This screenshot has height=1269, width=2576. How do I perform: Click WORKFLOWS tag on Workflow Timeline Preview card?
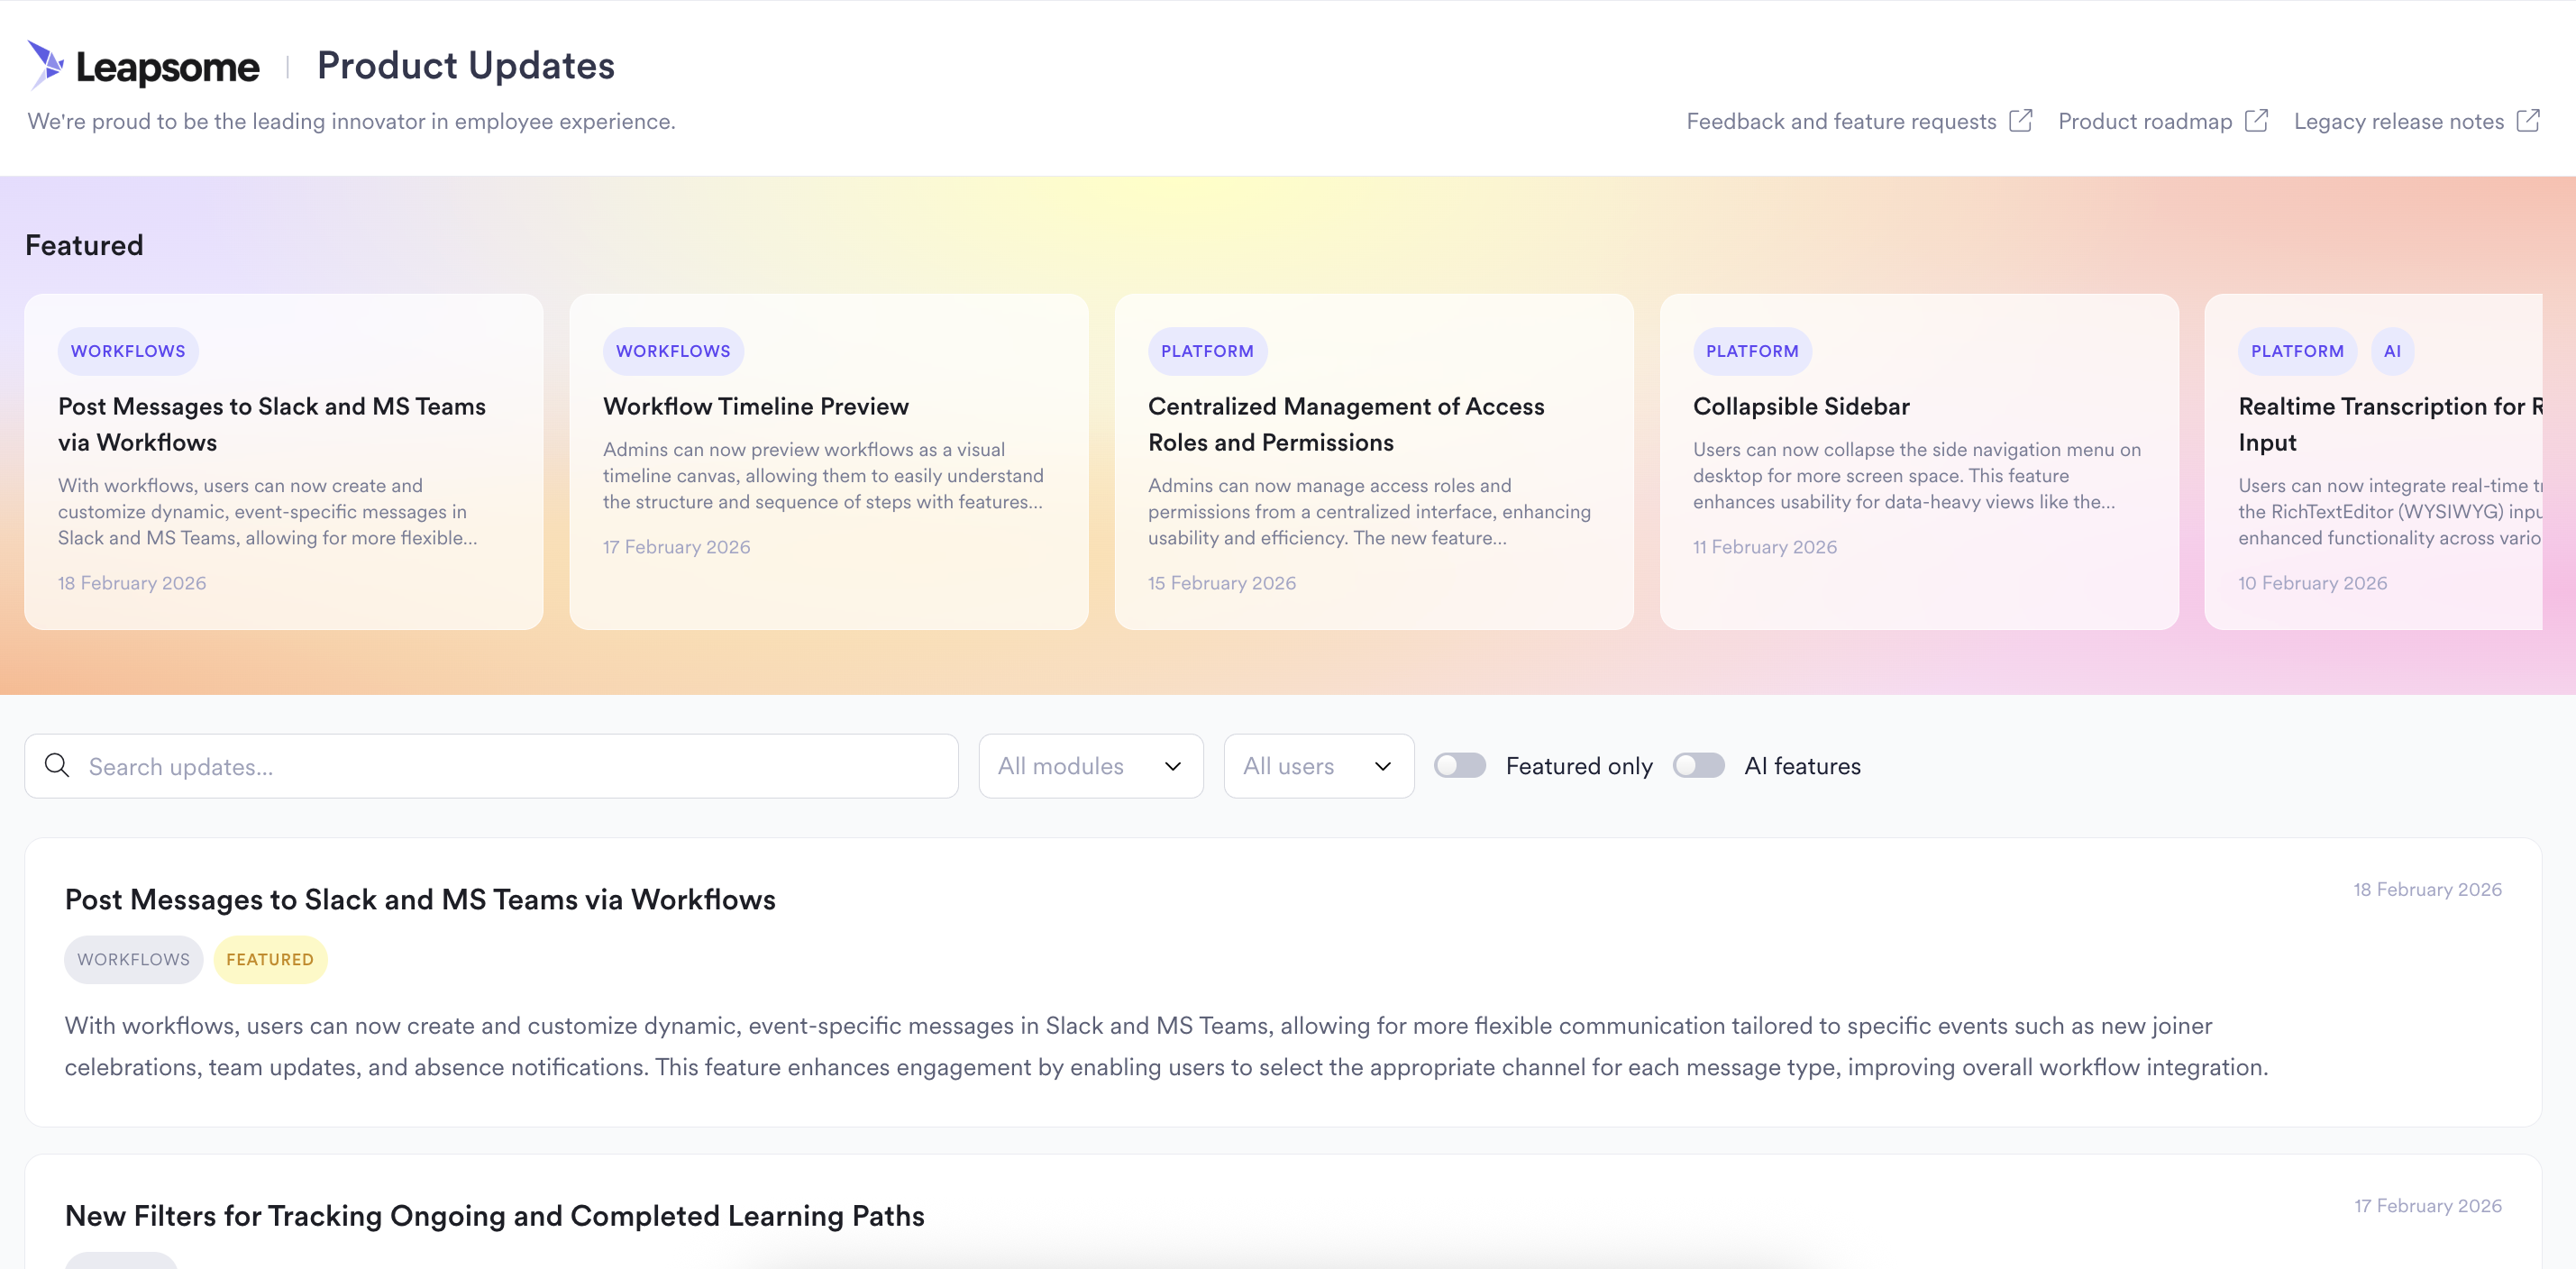coord(673,351)
